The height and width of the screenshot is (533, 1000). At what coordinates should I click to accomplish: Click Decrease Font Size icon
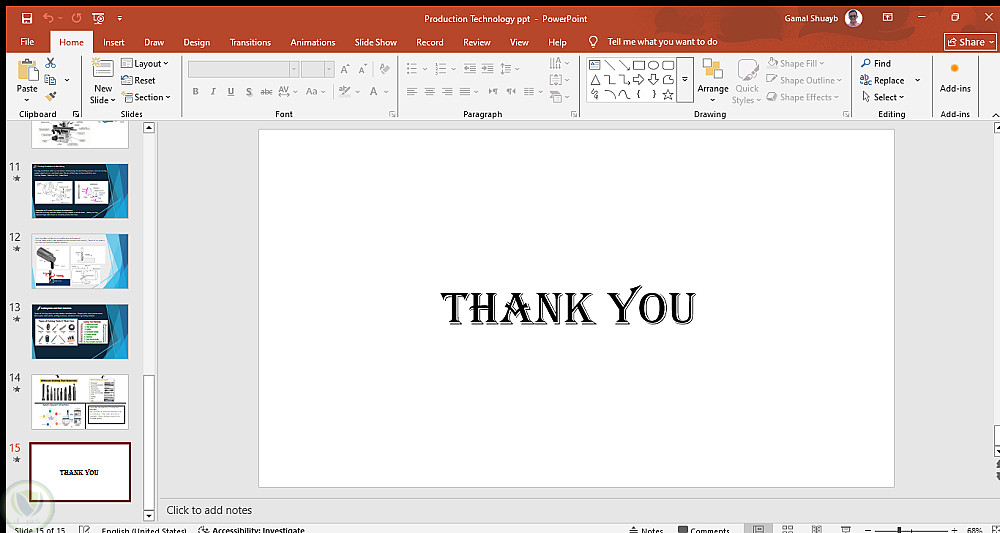(363, 69)
